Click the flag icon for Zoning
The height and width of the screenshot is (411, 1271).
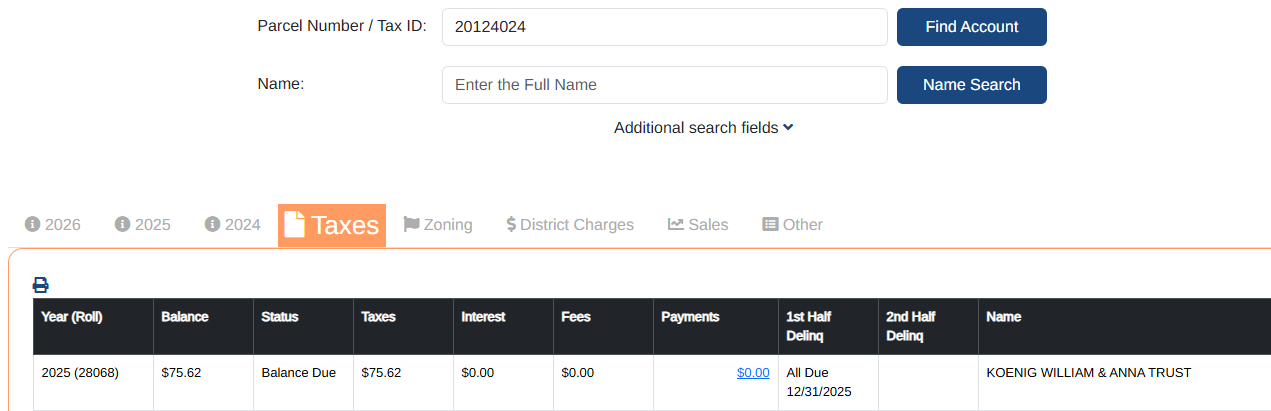pyautogui.click(x=411, y=224)
